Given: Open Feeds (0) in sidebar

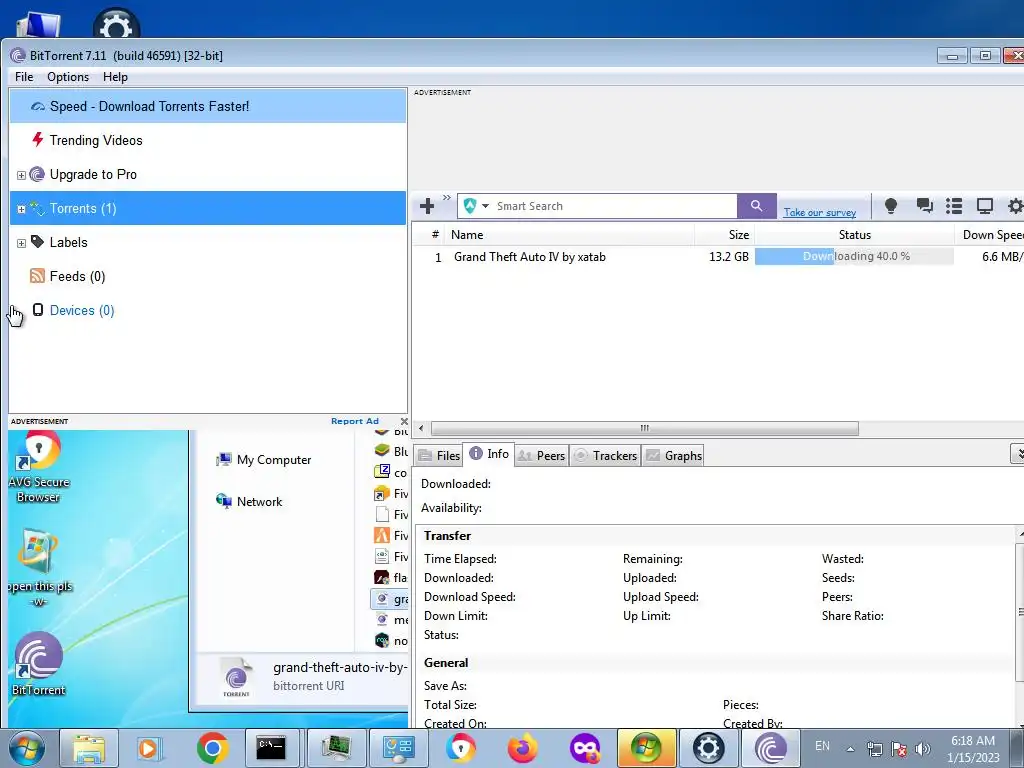Looking at the screenshot, I should pos(77,276).
